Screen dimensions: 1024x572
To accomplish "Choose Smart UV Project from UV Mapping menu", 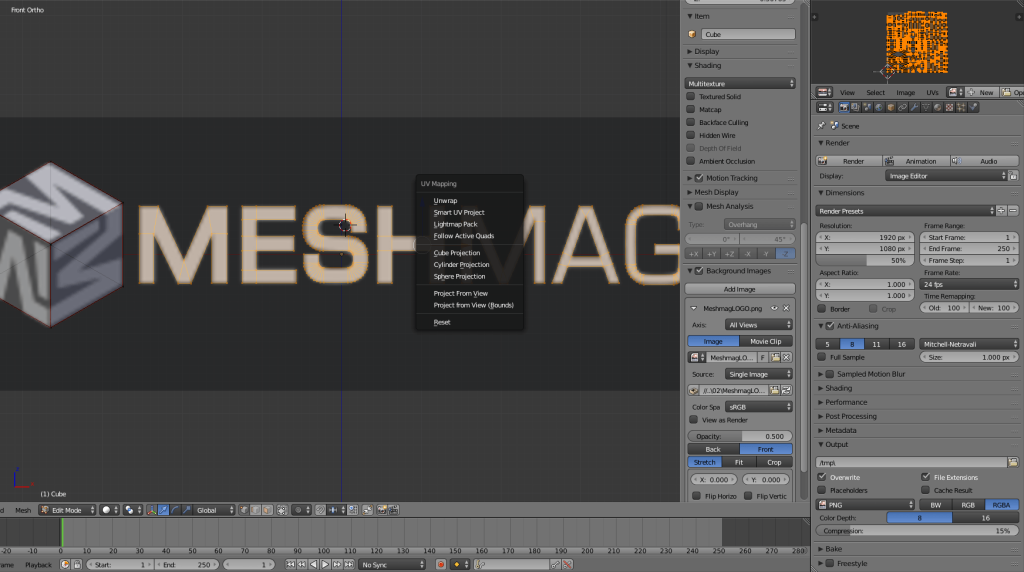I will 459,212.
